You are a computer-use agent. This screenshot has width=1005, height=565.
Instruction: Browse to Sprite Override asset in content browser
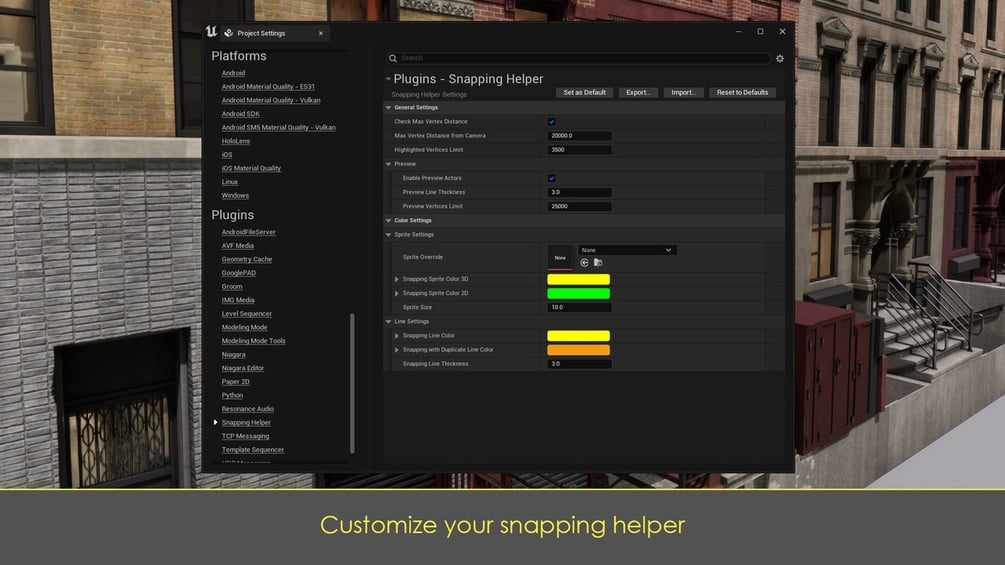pyautogui.click(x=598, y=263)
